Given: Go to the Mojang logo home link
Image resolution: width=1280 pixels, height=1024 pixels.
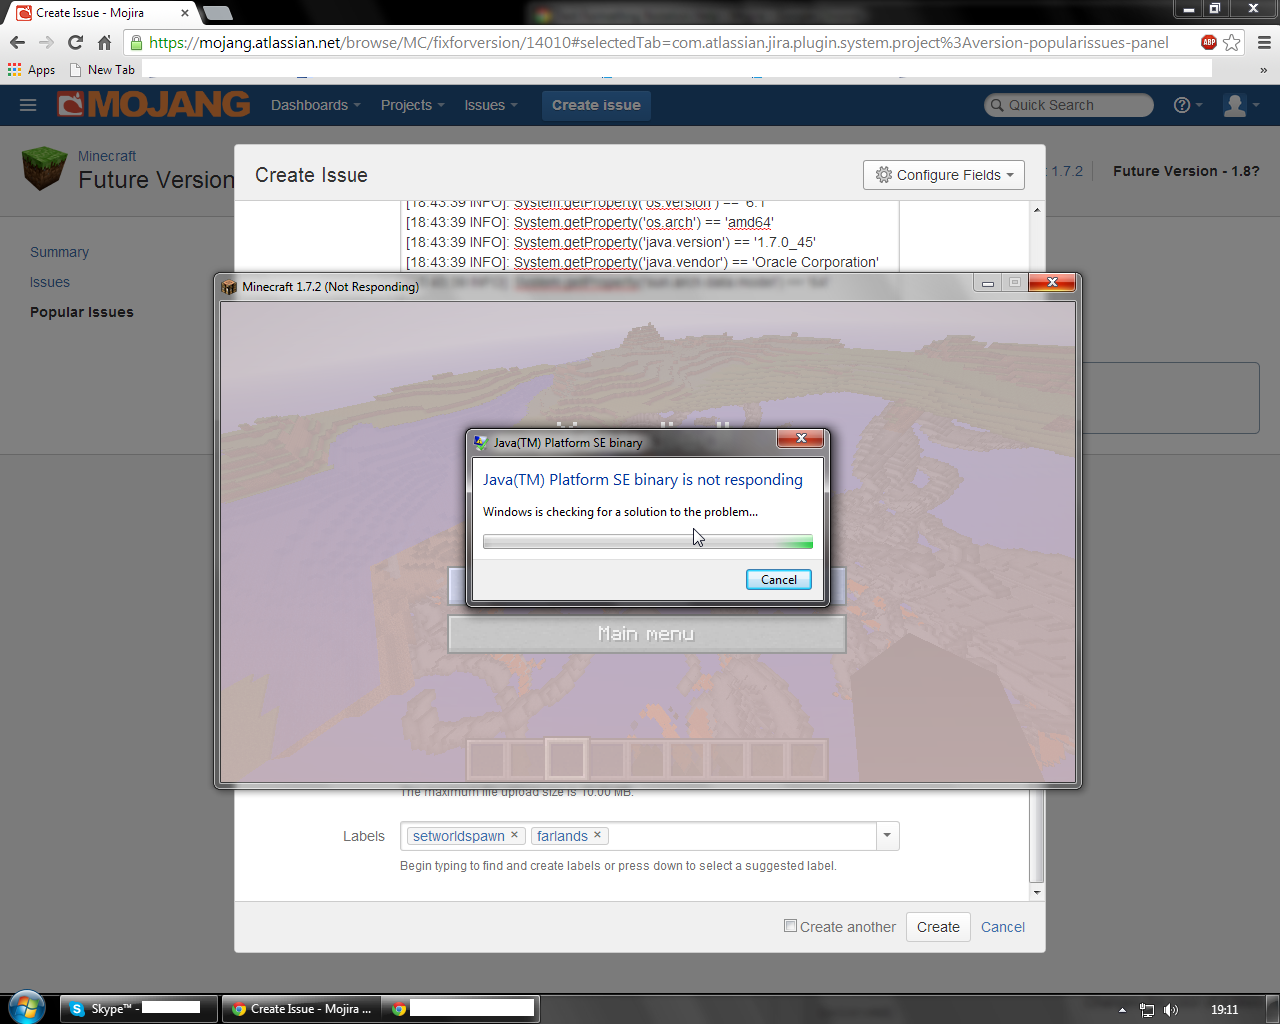Looking at the screenshot, I should pos(154,104).
